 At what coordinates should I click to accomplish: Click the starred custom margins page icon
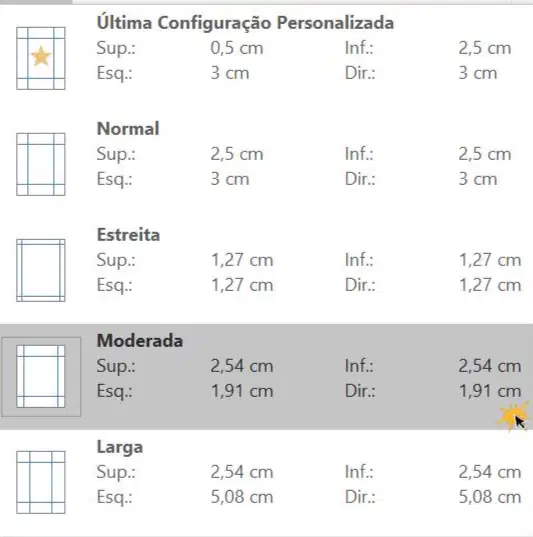[x=41, y=58]
